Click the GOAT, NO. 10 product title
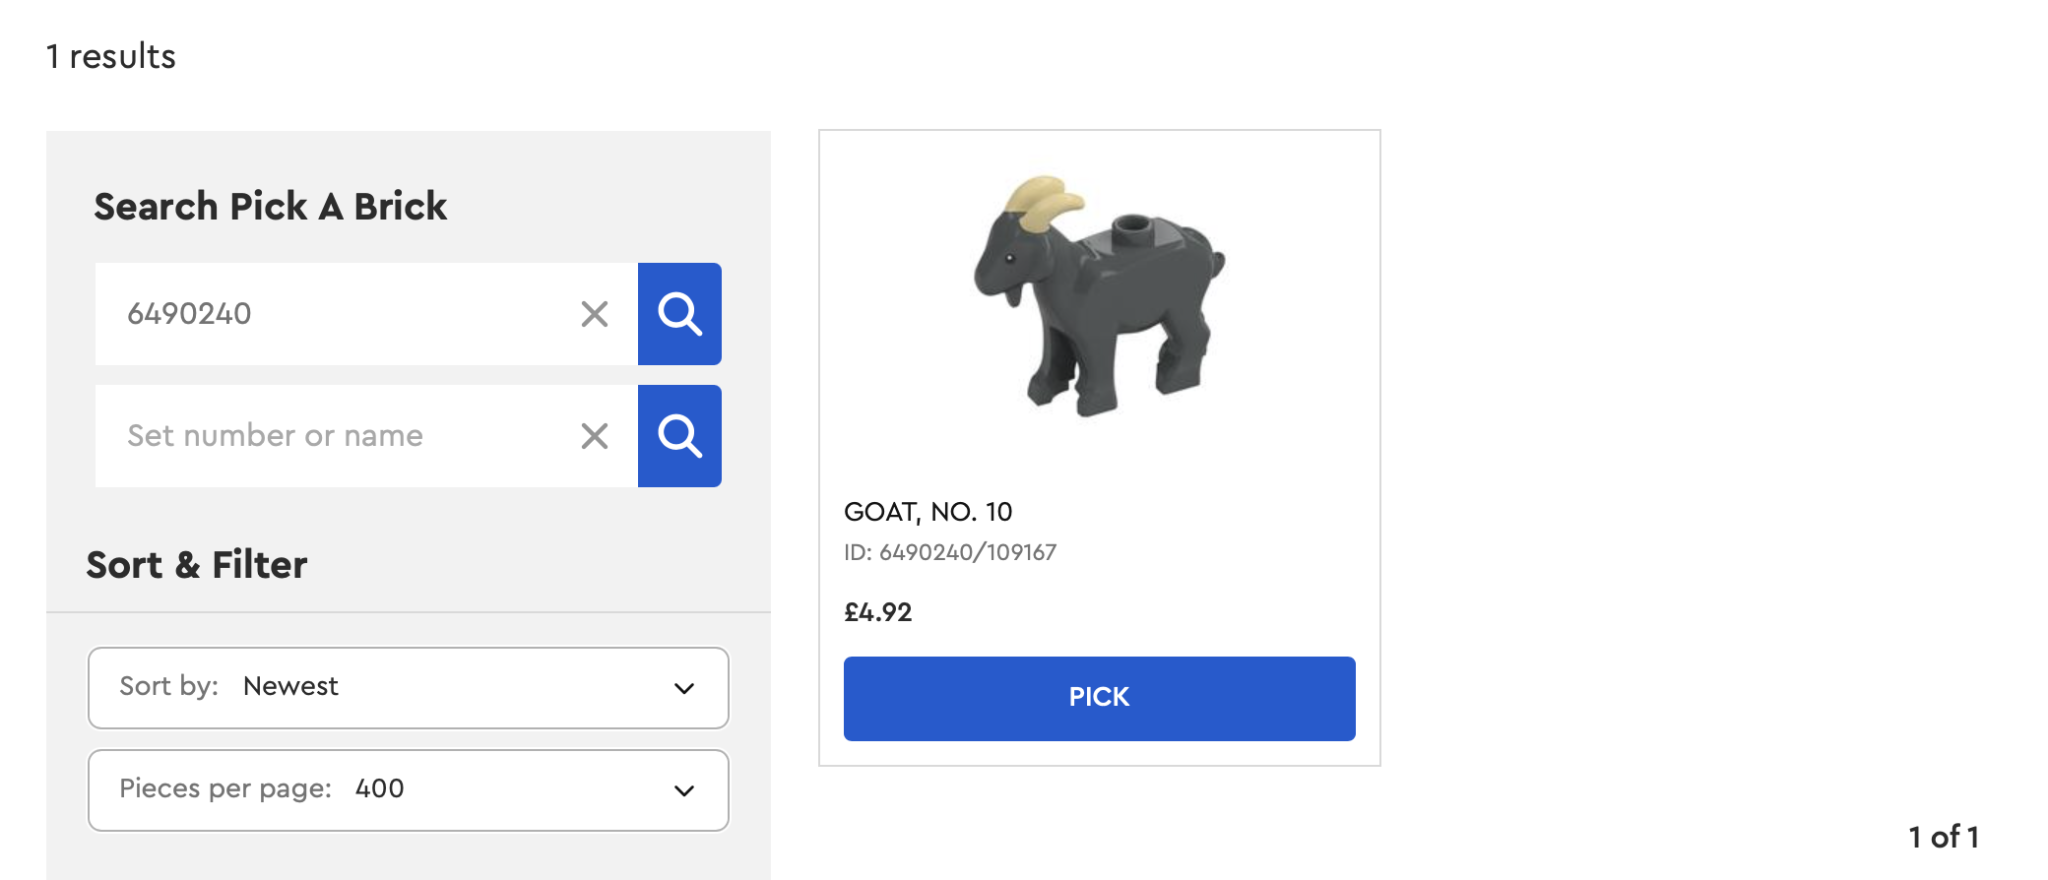2048x880 pixels. pos(928,512)
